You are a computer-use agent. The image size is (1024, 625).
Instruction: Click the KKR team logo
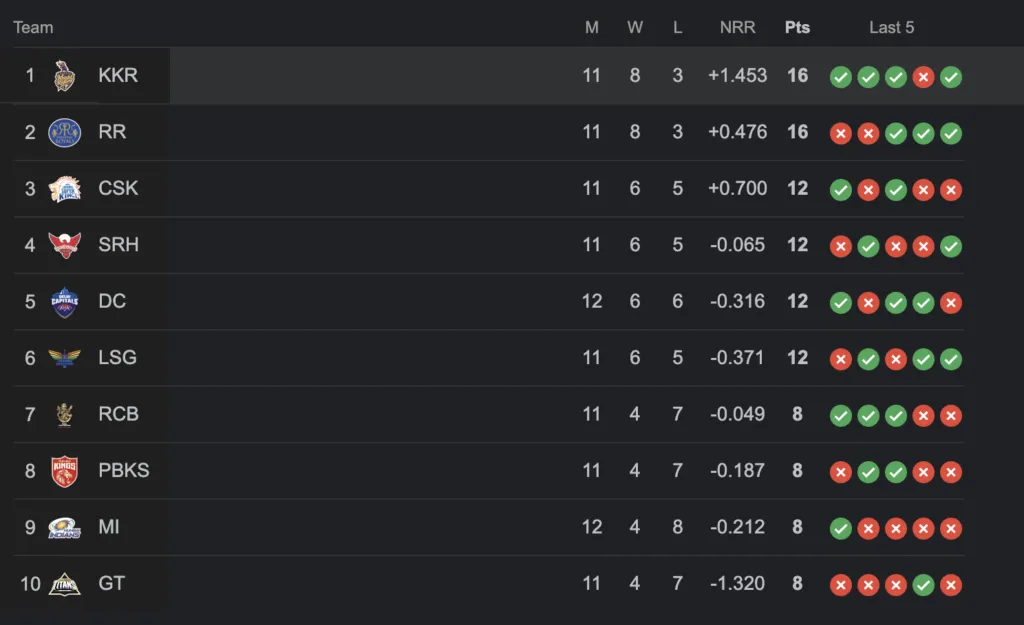point(64,76)
